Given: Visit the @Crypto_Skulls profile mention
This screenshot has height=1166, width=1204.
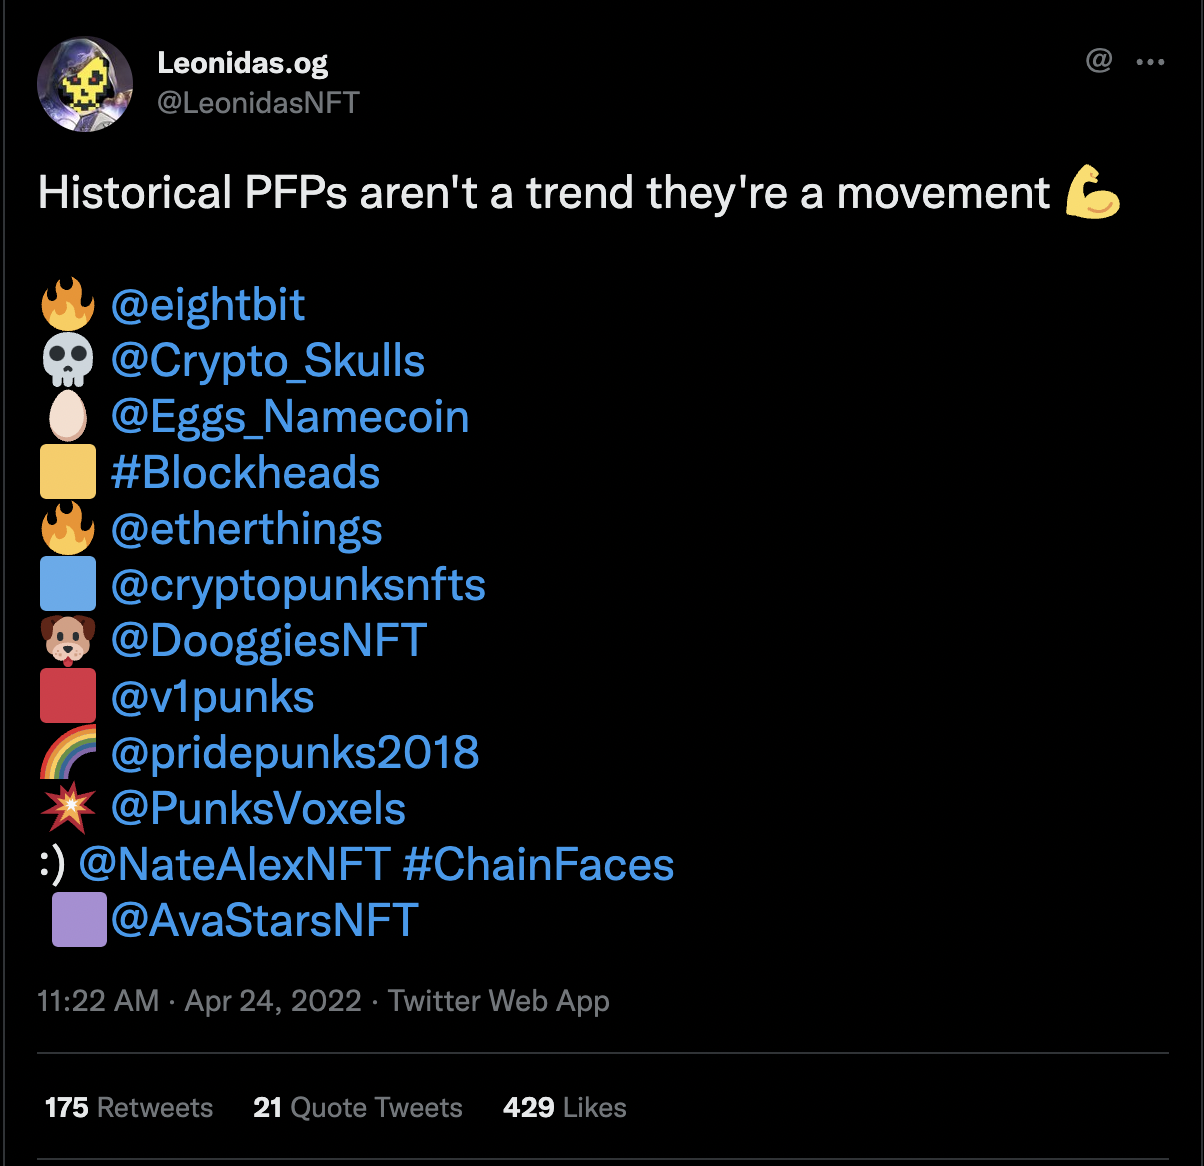Looking at the screenshot, I should [268, 361].
